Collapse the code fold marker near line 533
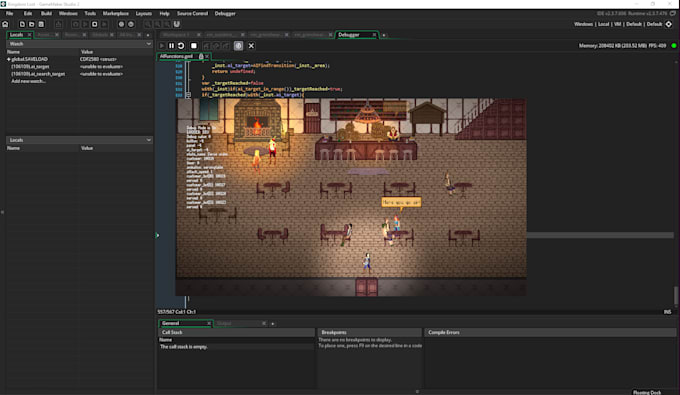 click(188, 95)
